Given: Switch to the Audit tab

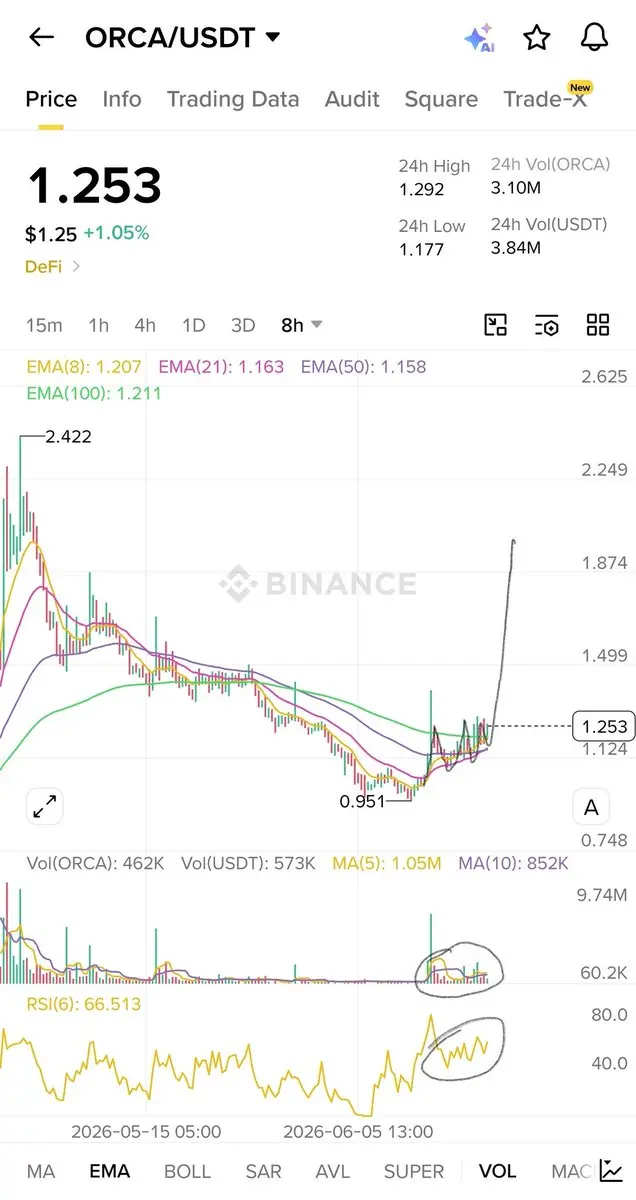Looking at the screenshot, I should tap(352, 99).
